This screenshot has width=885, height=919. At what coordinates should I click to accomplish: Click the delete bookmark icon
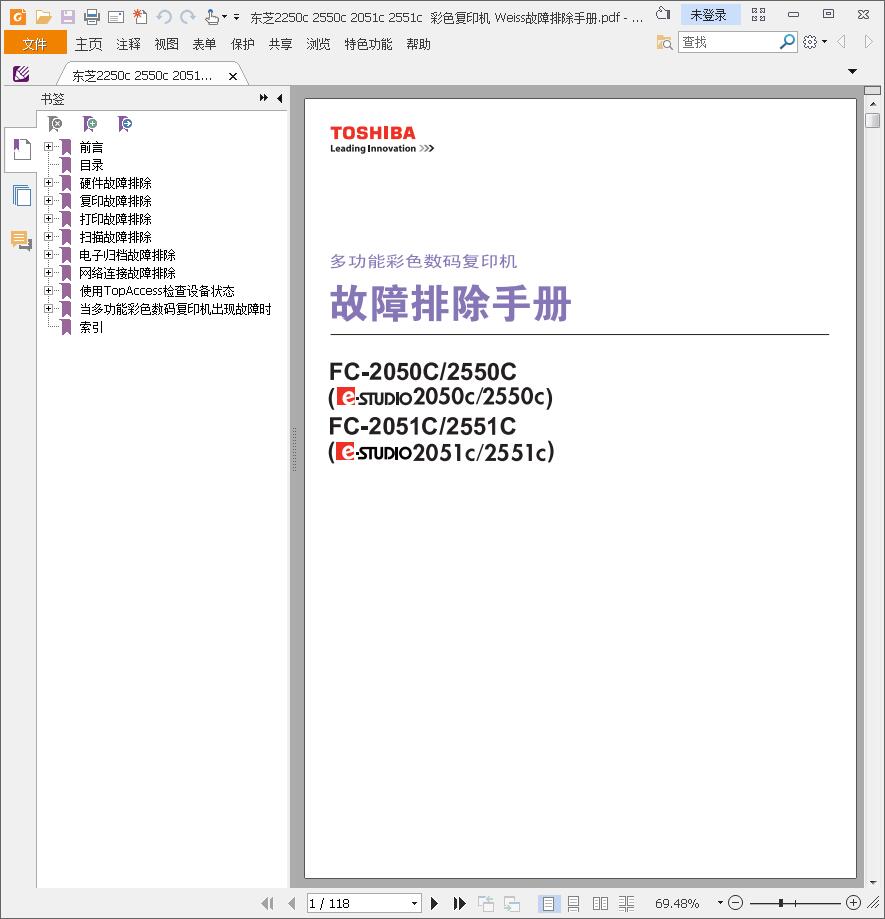pos(55,124)
